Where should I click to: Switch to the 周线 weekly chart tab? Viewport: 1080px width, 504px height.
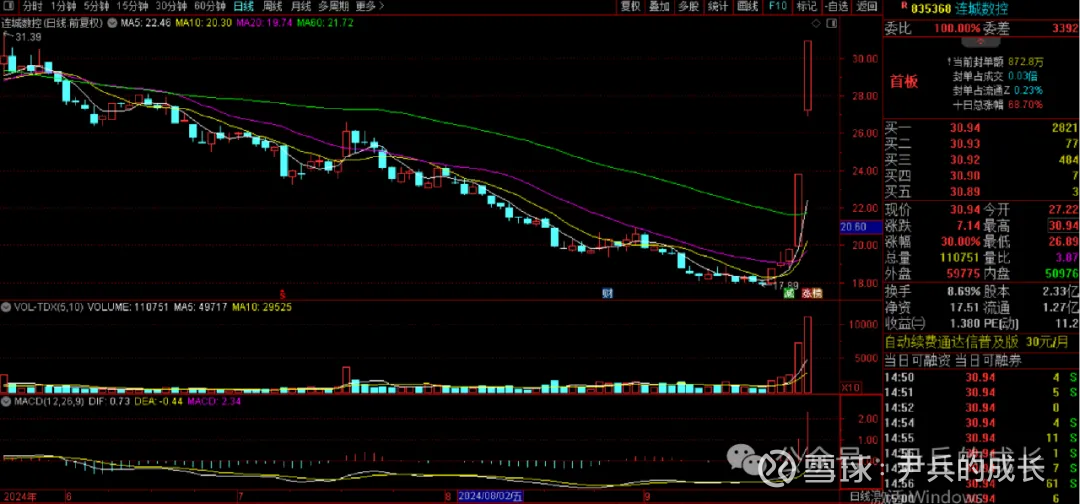(x=272, y=7)
